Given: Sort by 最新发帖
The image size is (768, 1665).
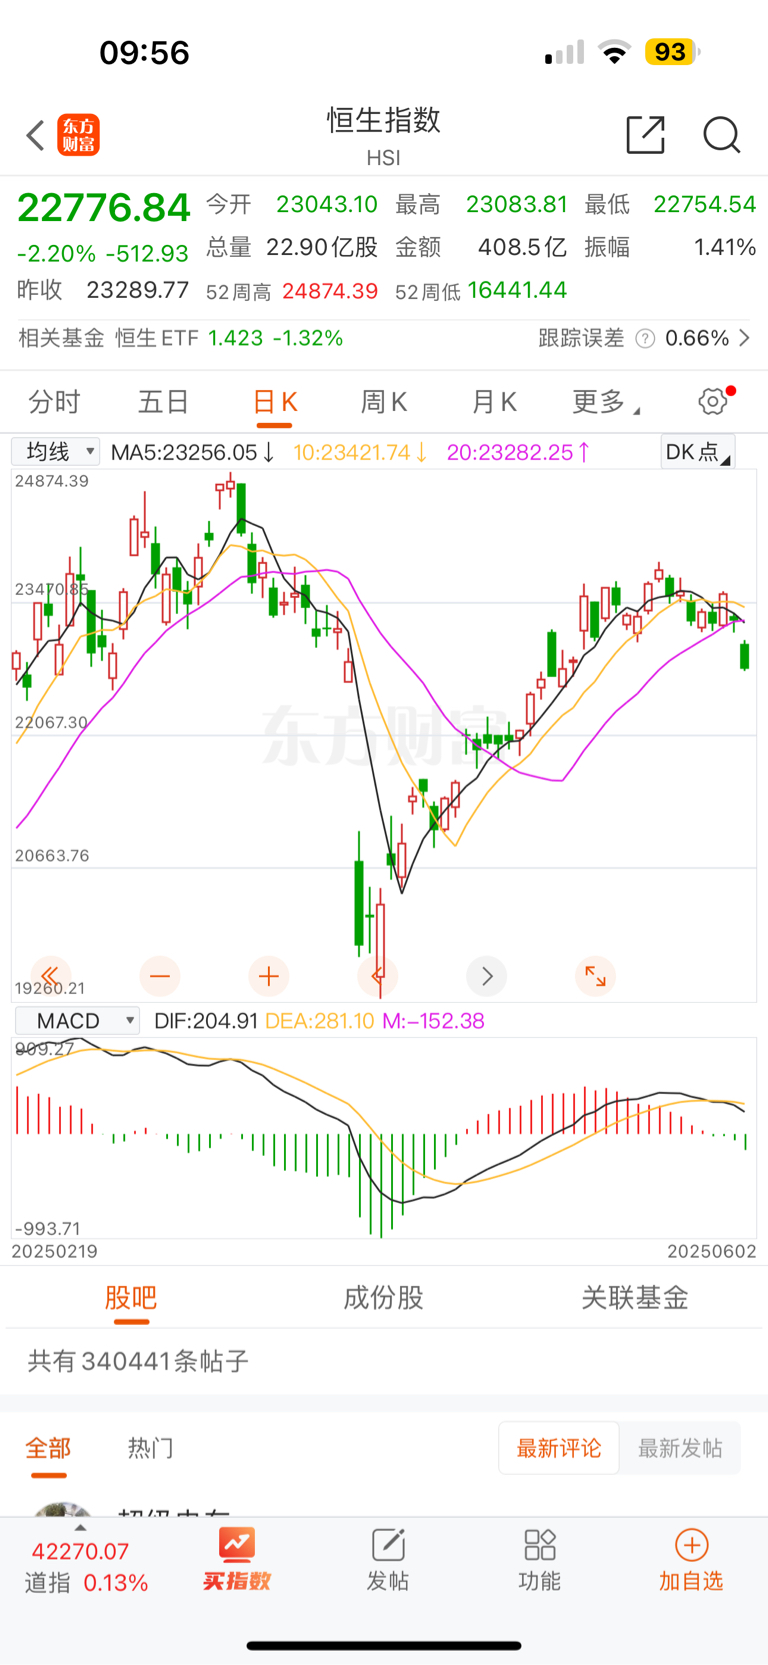Looking at the screenshot, I should (x=680, y=1448).
